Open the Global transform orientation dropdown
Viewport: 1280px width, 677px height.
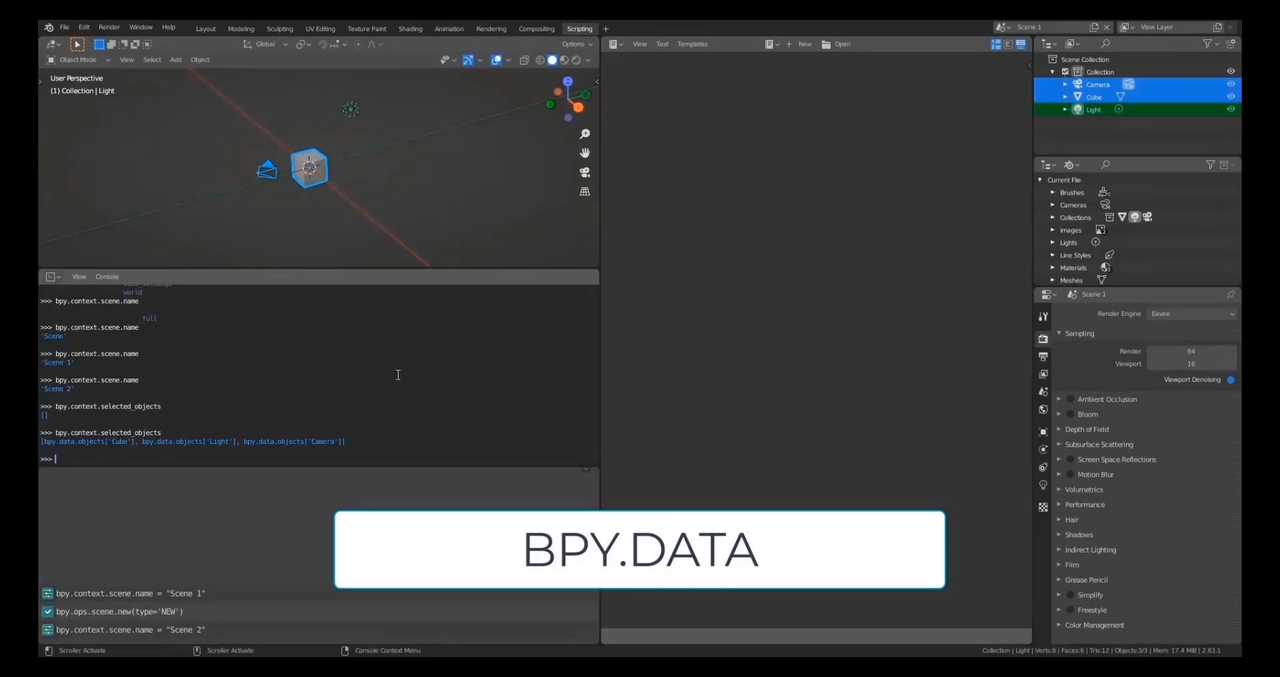pos(266,44)
